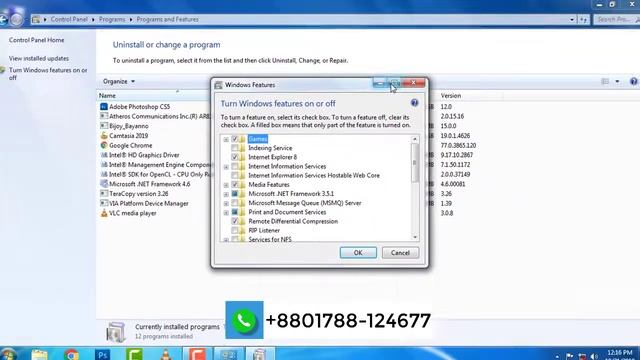Open Windows Explorer from the taskbar
640x360 pixels.
coord(40,354)
